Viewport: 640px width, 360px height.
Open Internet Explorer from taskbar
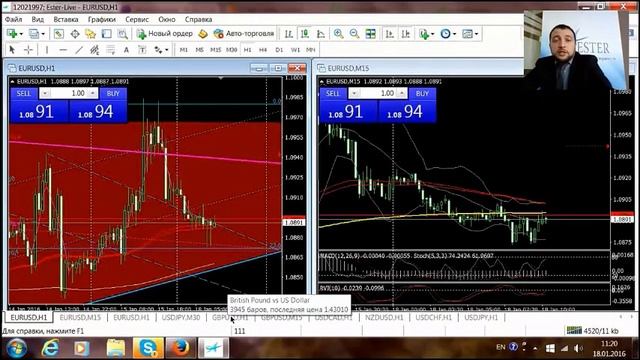(x=50, y=348)
